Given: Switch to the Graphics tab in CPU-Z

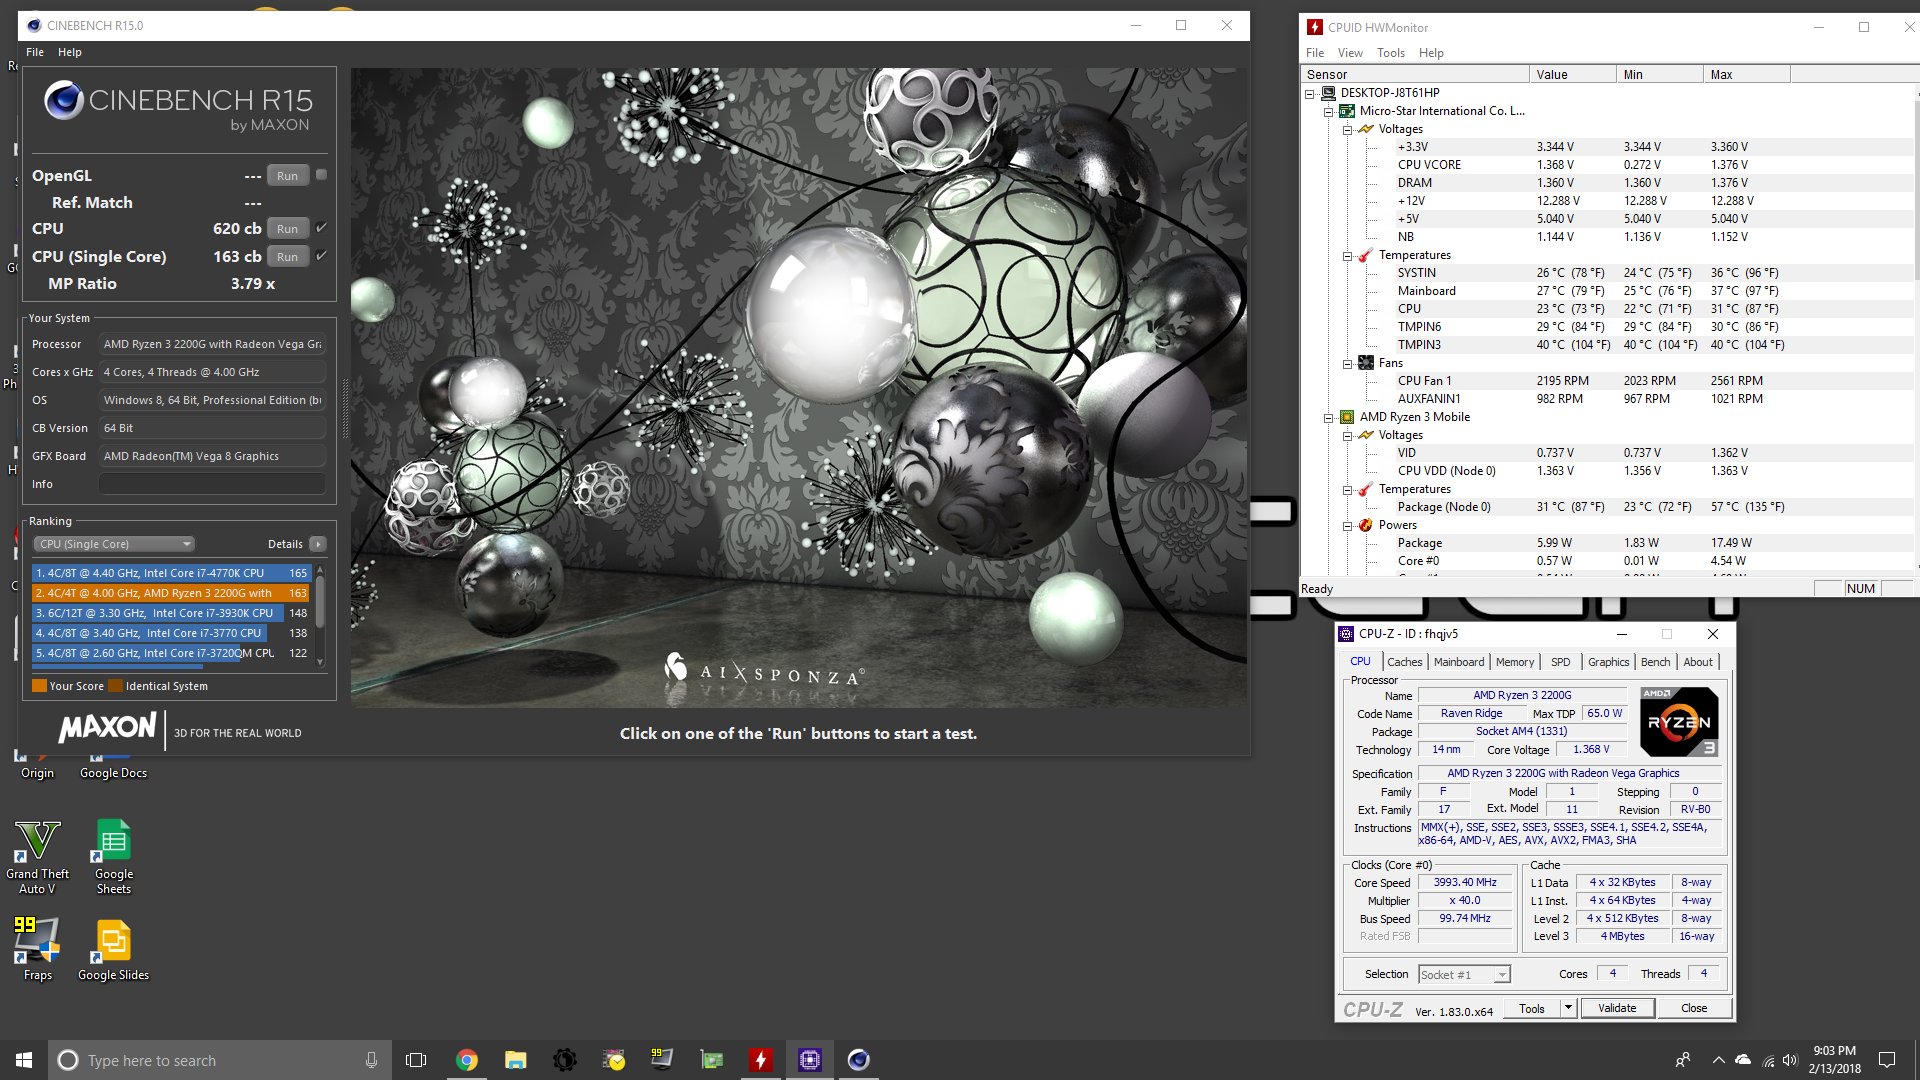Looking at the screenshot, I should (1608, 662).
